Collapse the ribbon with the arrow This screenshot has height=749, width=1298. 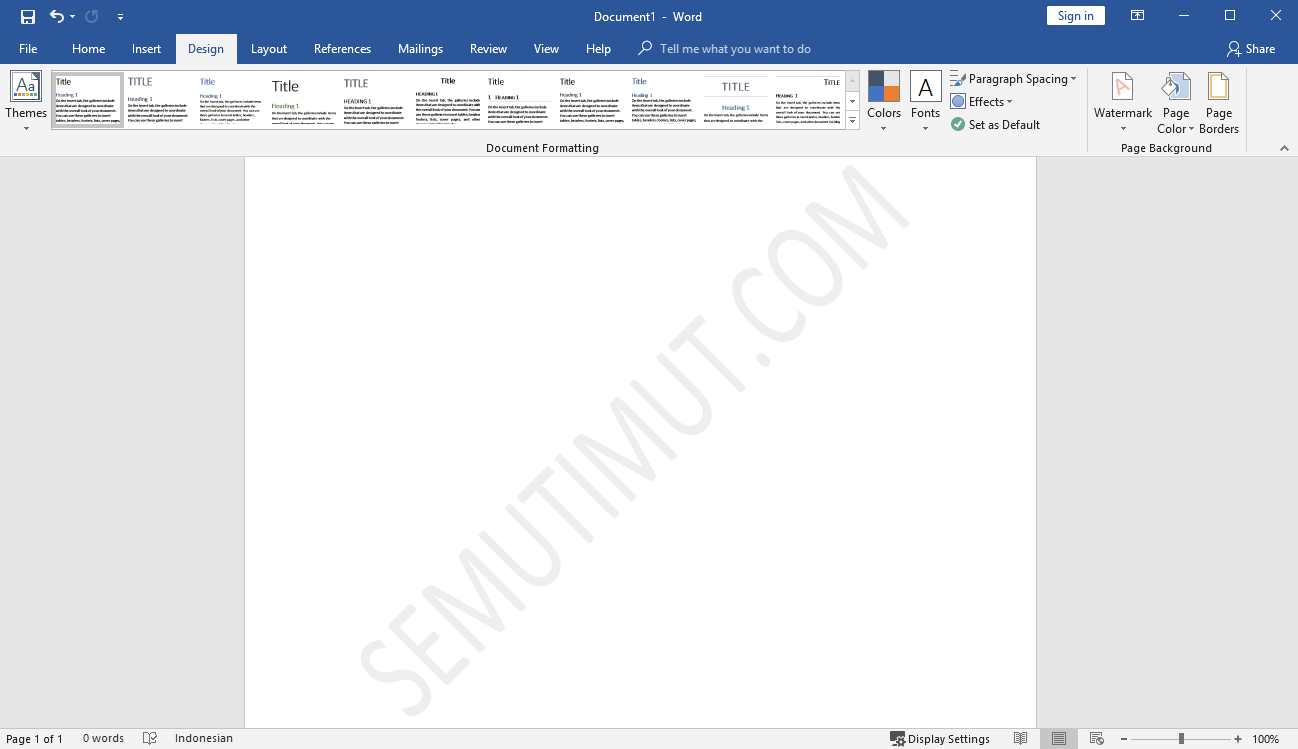[1284, 148]
